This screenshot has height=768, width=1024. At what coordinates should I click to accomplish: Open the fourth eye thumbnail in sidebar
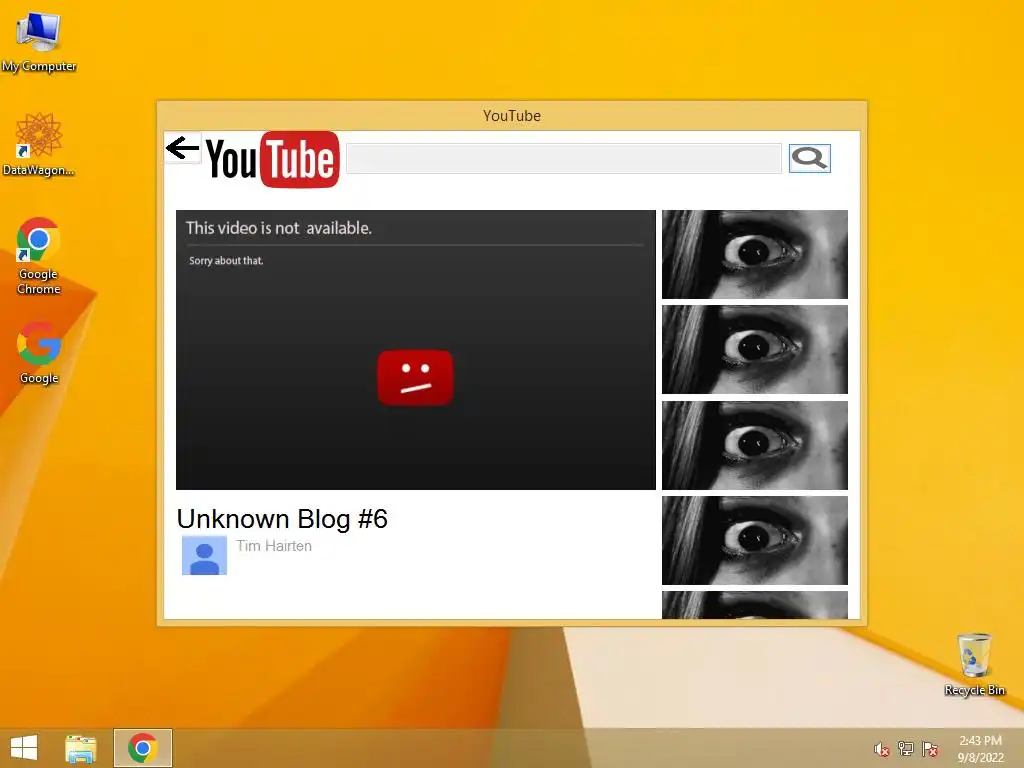tap(755, 540)
